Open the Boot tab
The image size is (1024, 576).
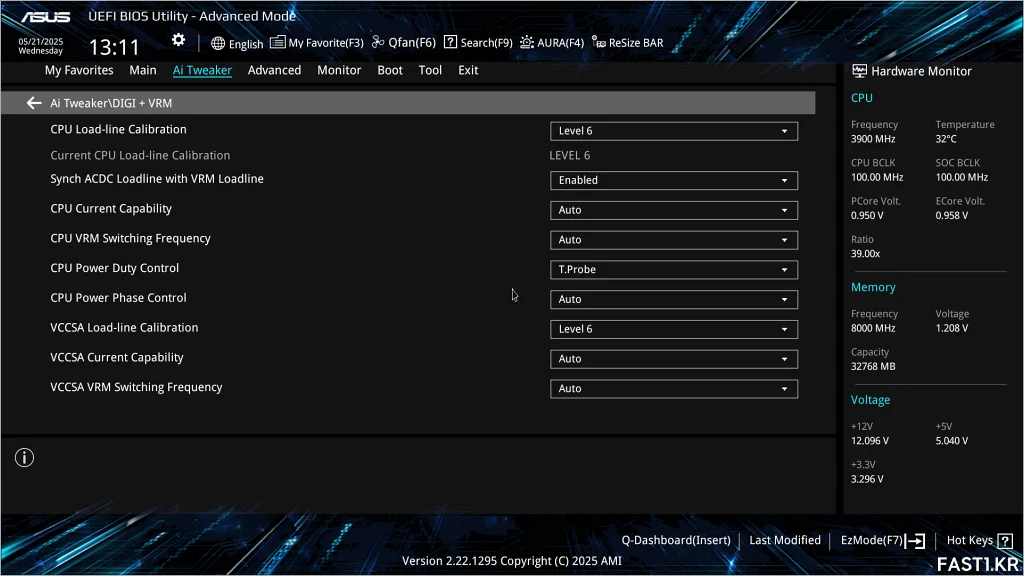pyautogui.click(x=390, y=71)
